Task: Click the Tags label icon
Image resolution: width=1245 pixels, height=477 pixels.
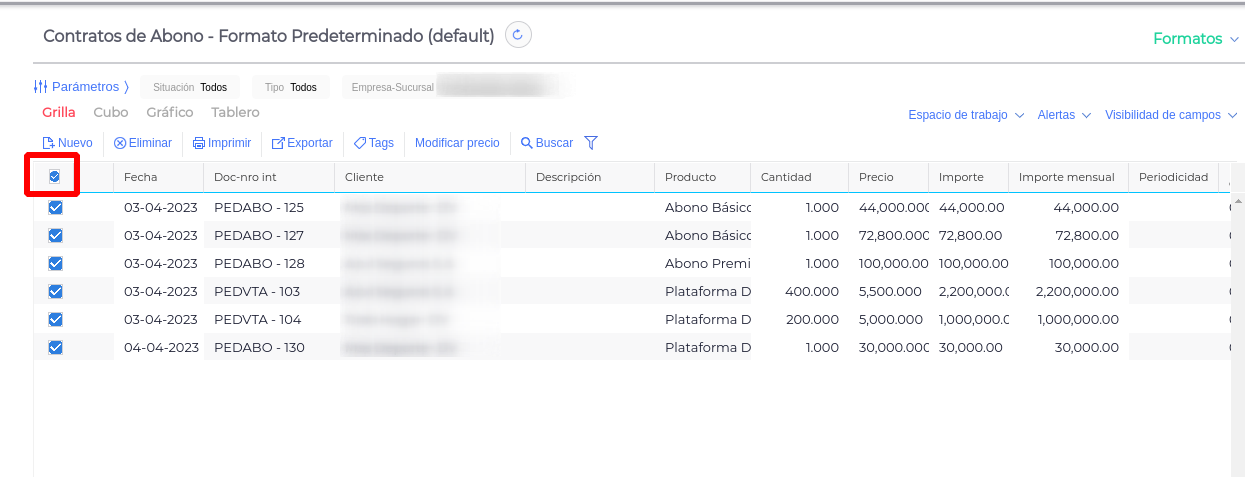Action: coord(360,143)
